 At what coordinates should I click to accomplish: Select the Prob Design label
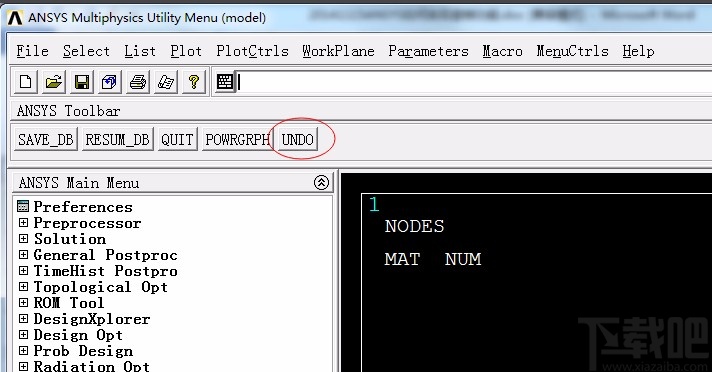tap(83, 350)
